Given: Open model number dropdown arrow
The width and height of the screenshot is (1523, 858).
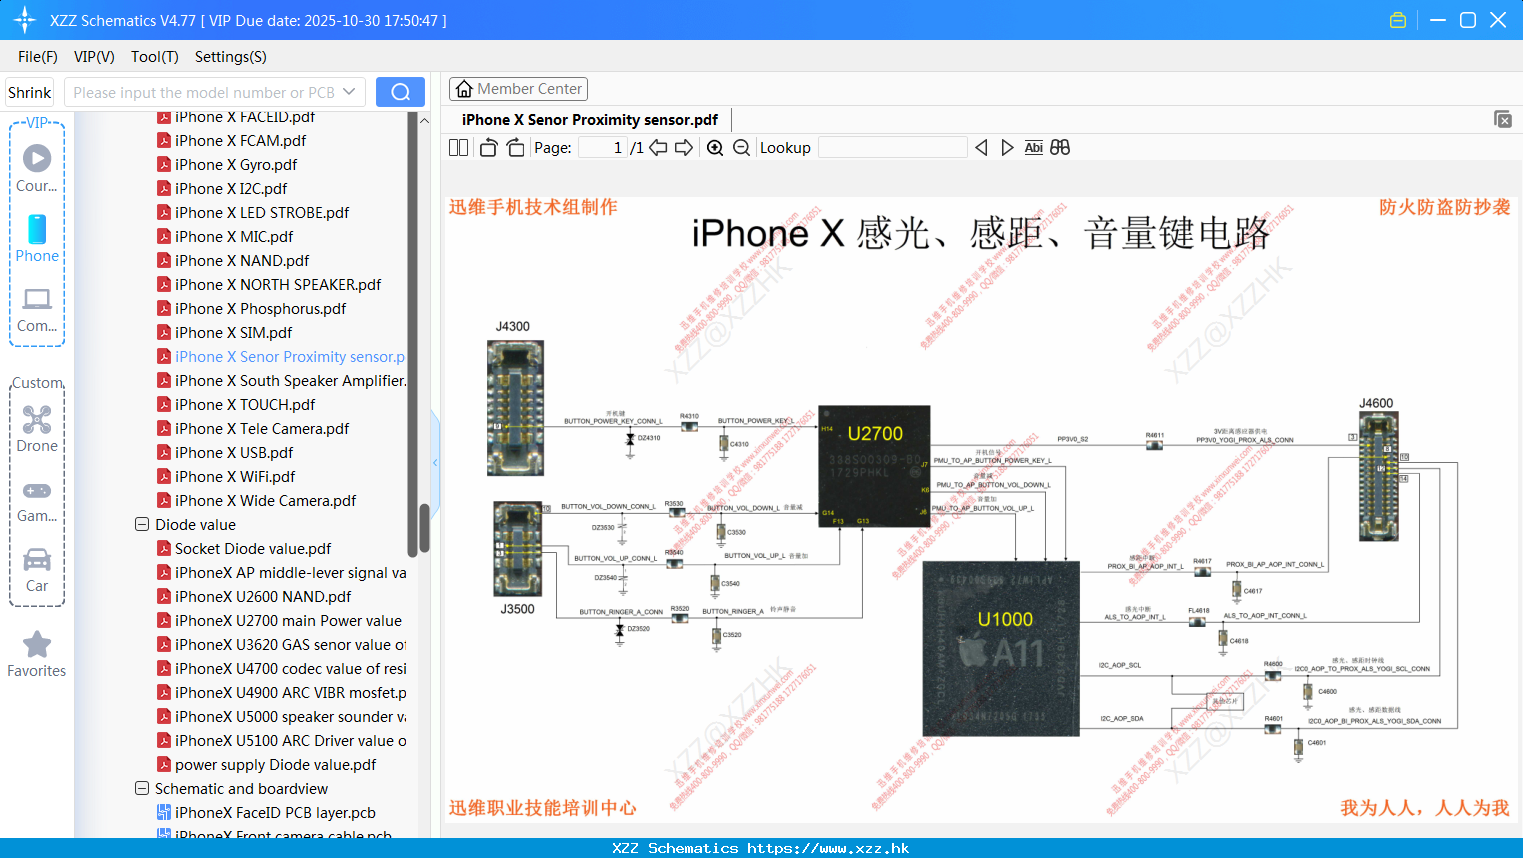Looking at the screenshot, I should [x=349, y=92].
